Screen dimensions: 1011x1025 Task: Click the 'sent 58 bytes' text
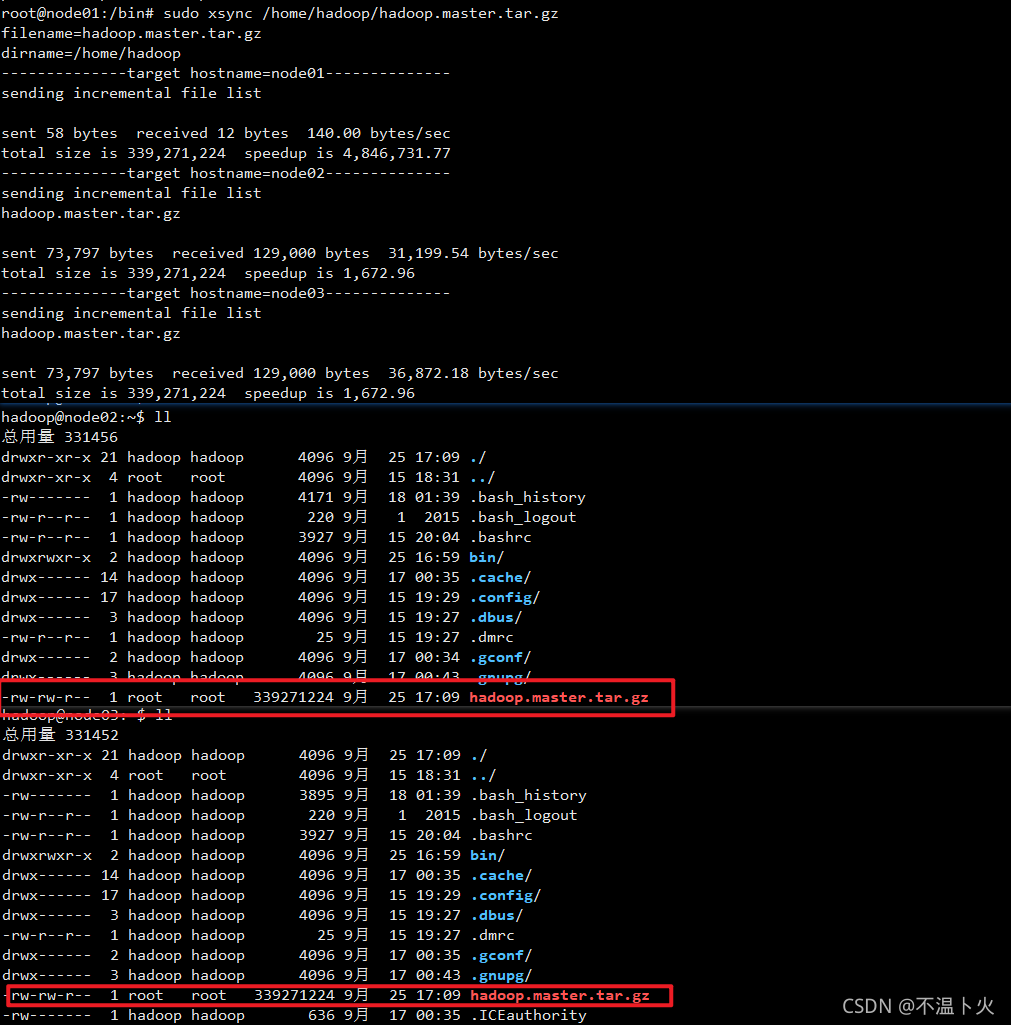59,133
